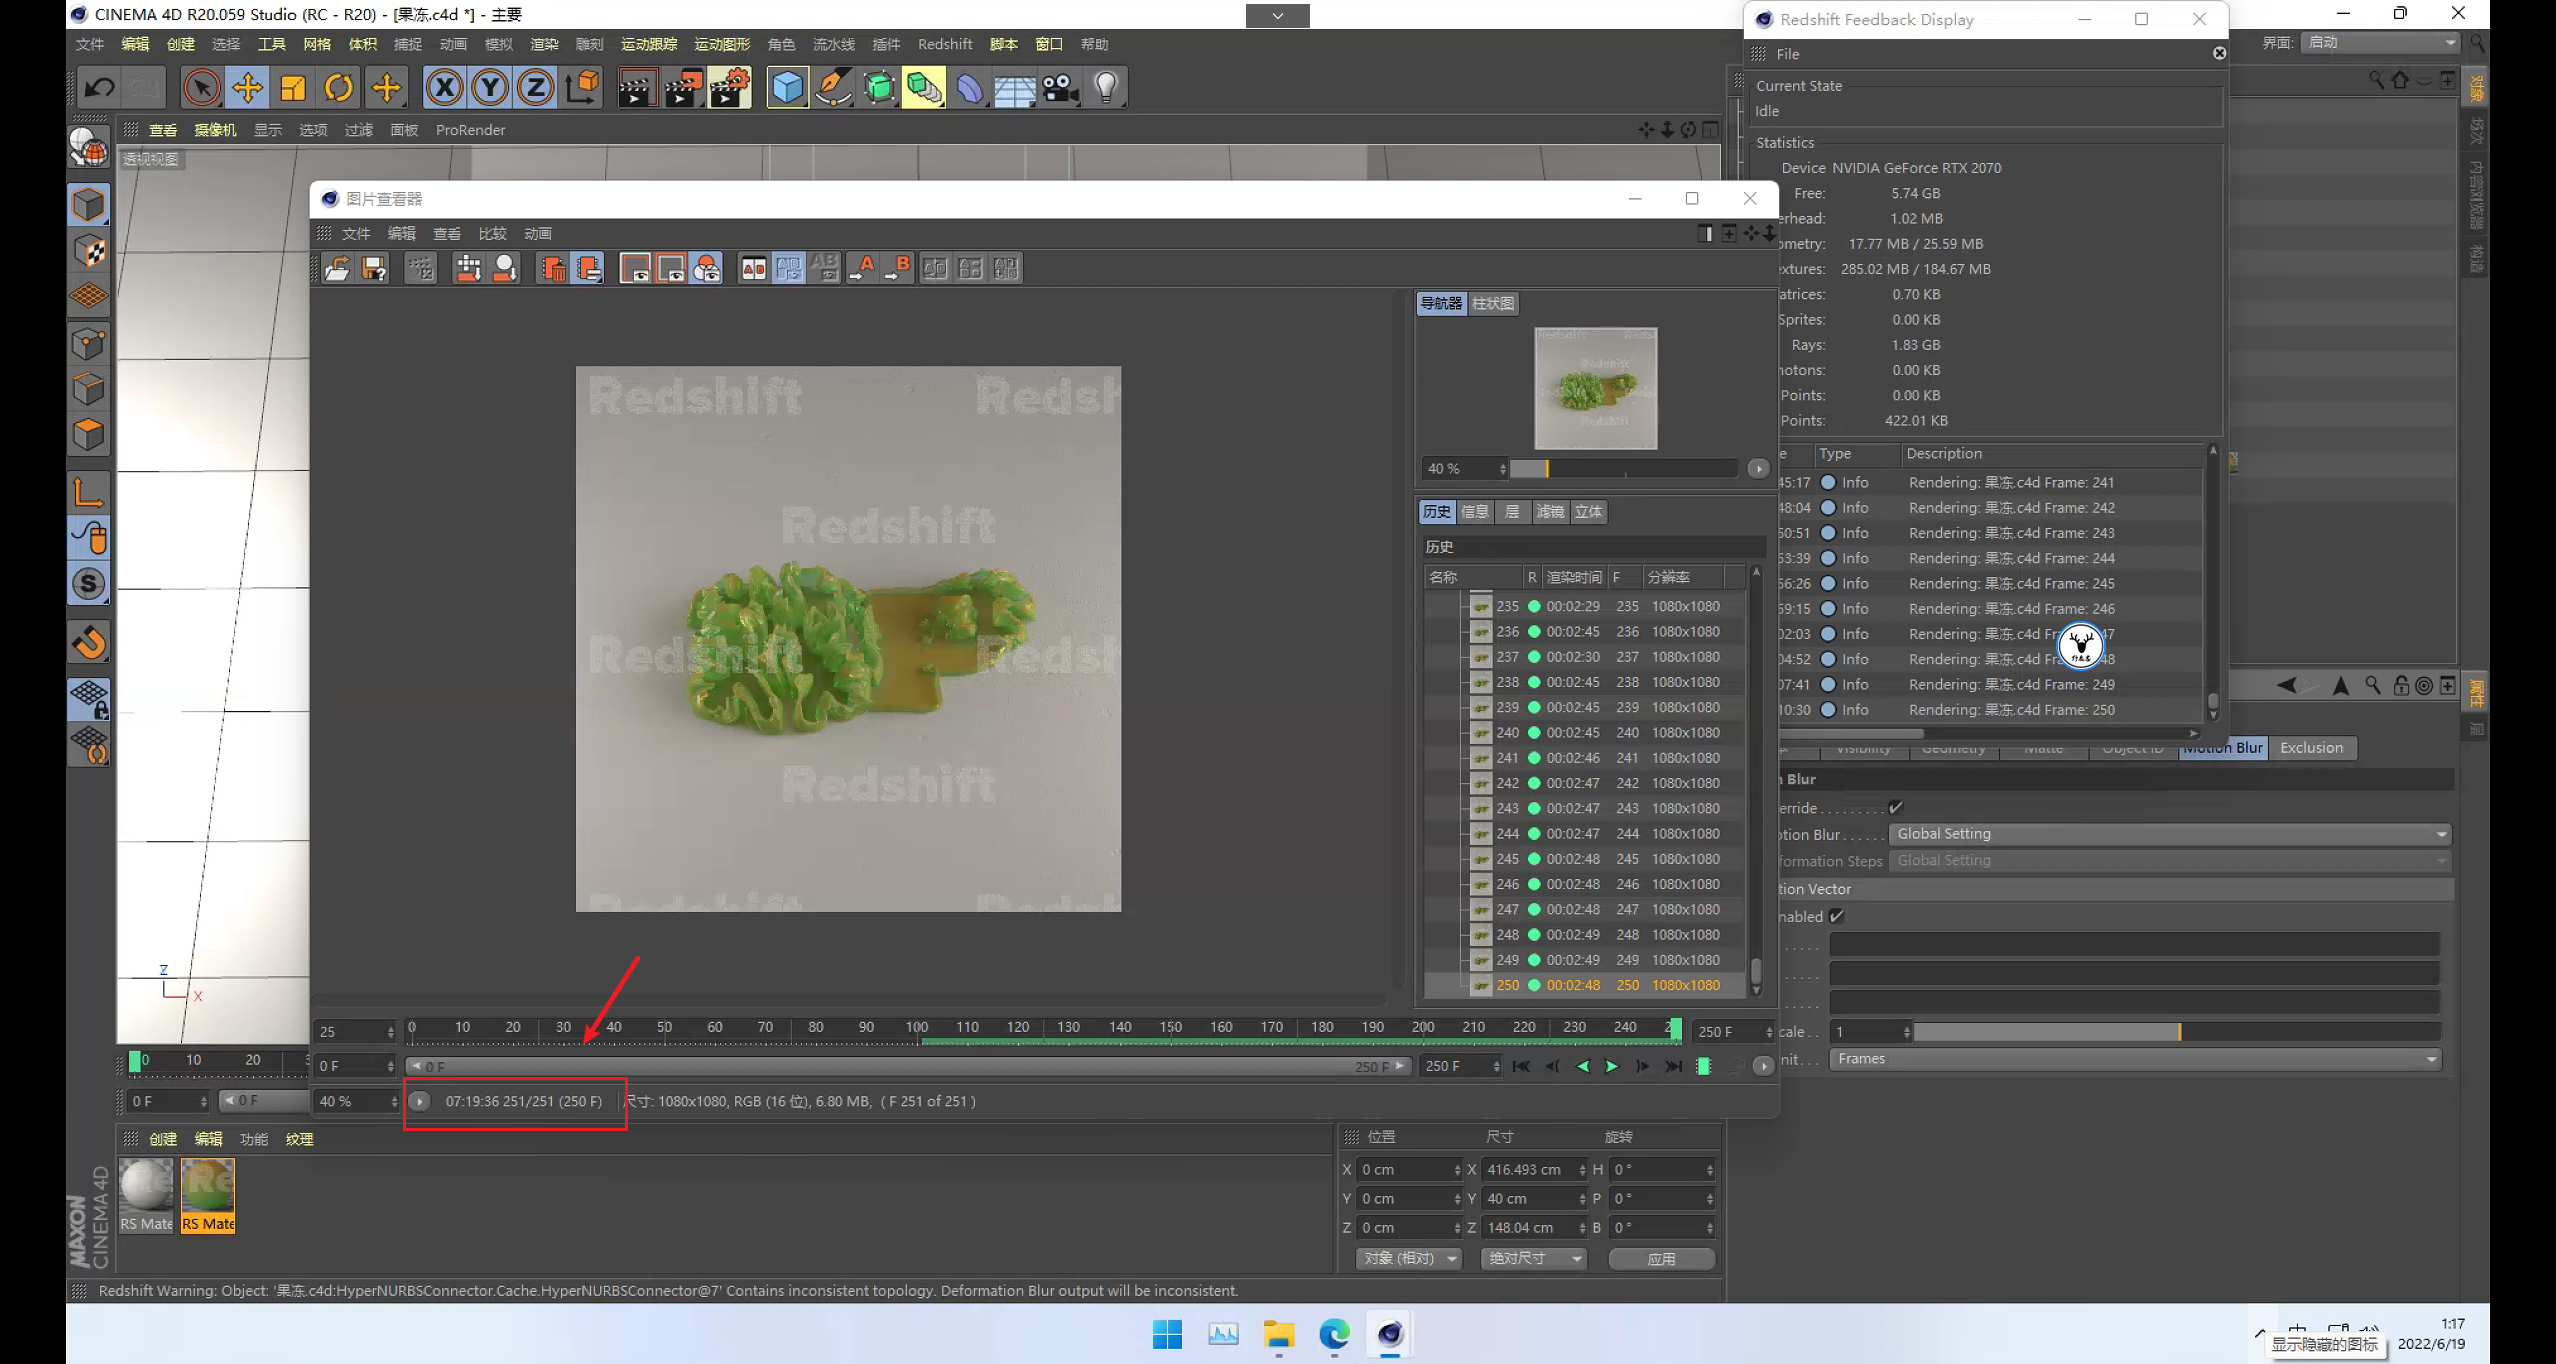Click the navigator zoom slider
The height and width of the screenshot is (1364, 2556).
click(x=1624, y=468)
